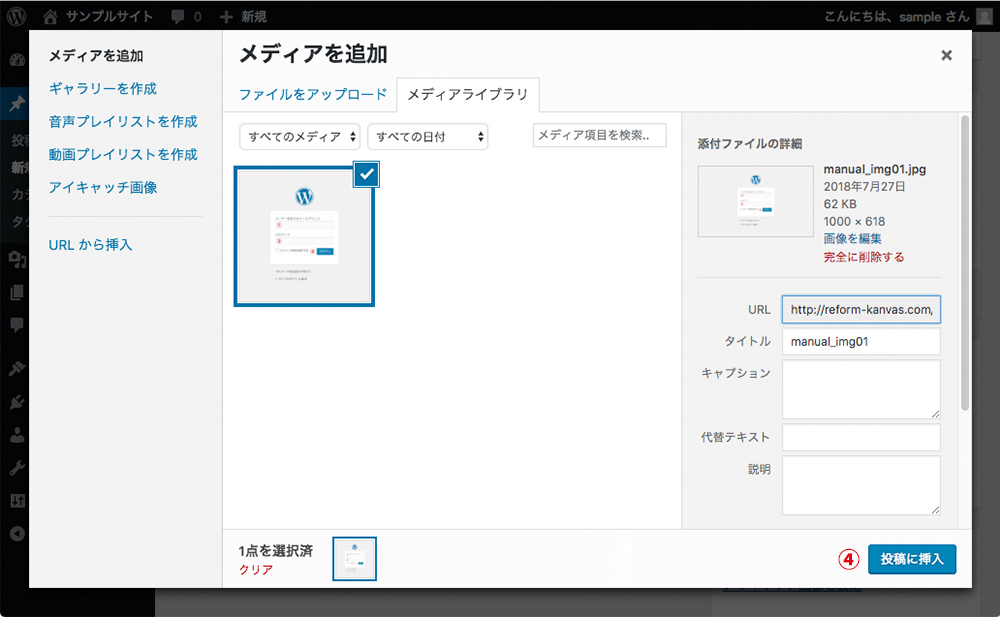Open the すべてのメディア filter dropdown

point(299,137)
